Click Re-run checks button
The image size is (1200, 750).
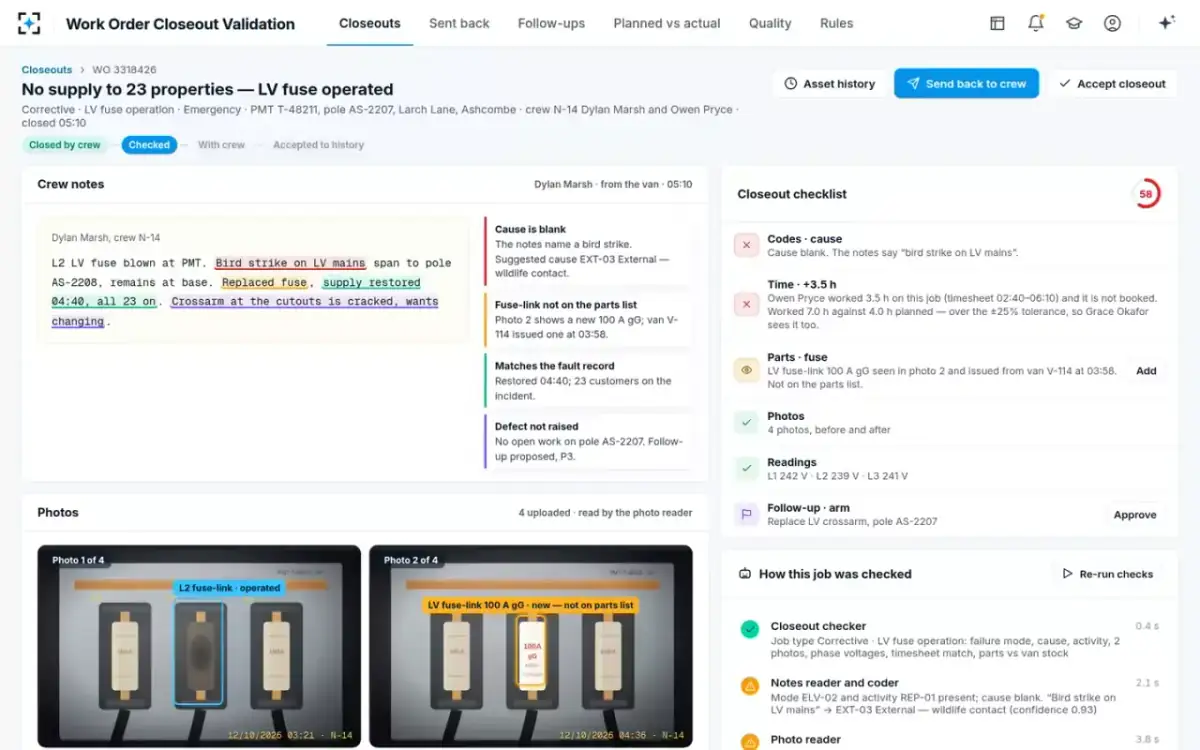tap(1108, 574)
